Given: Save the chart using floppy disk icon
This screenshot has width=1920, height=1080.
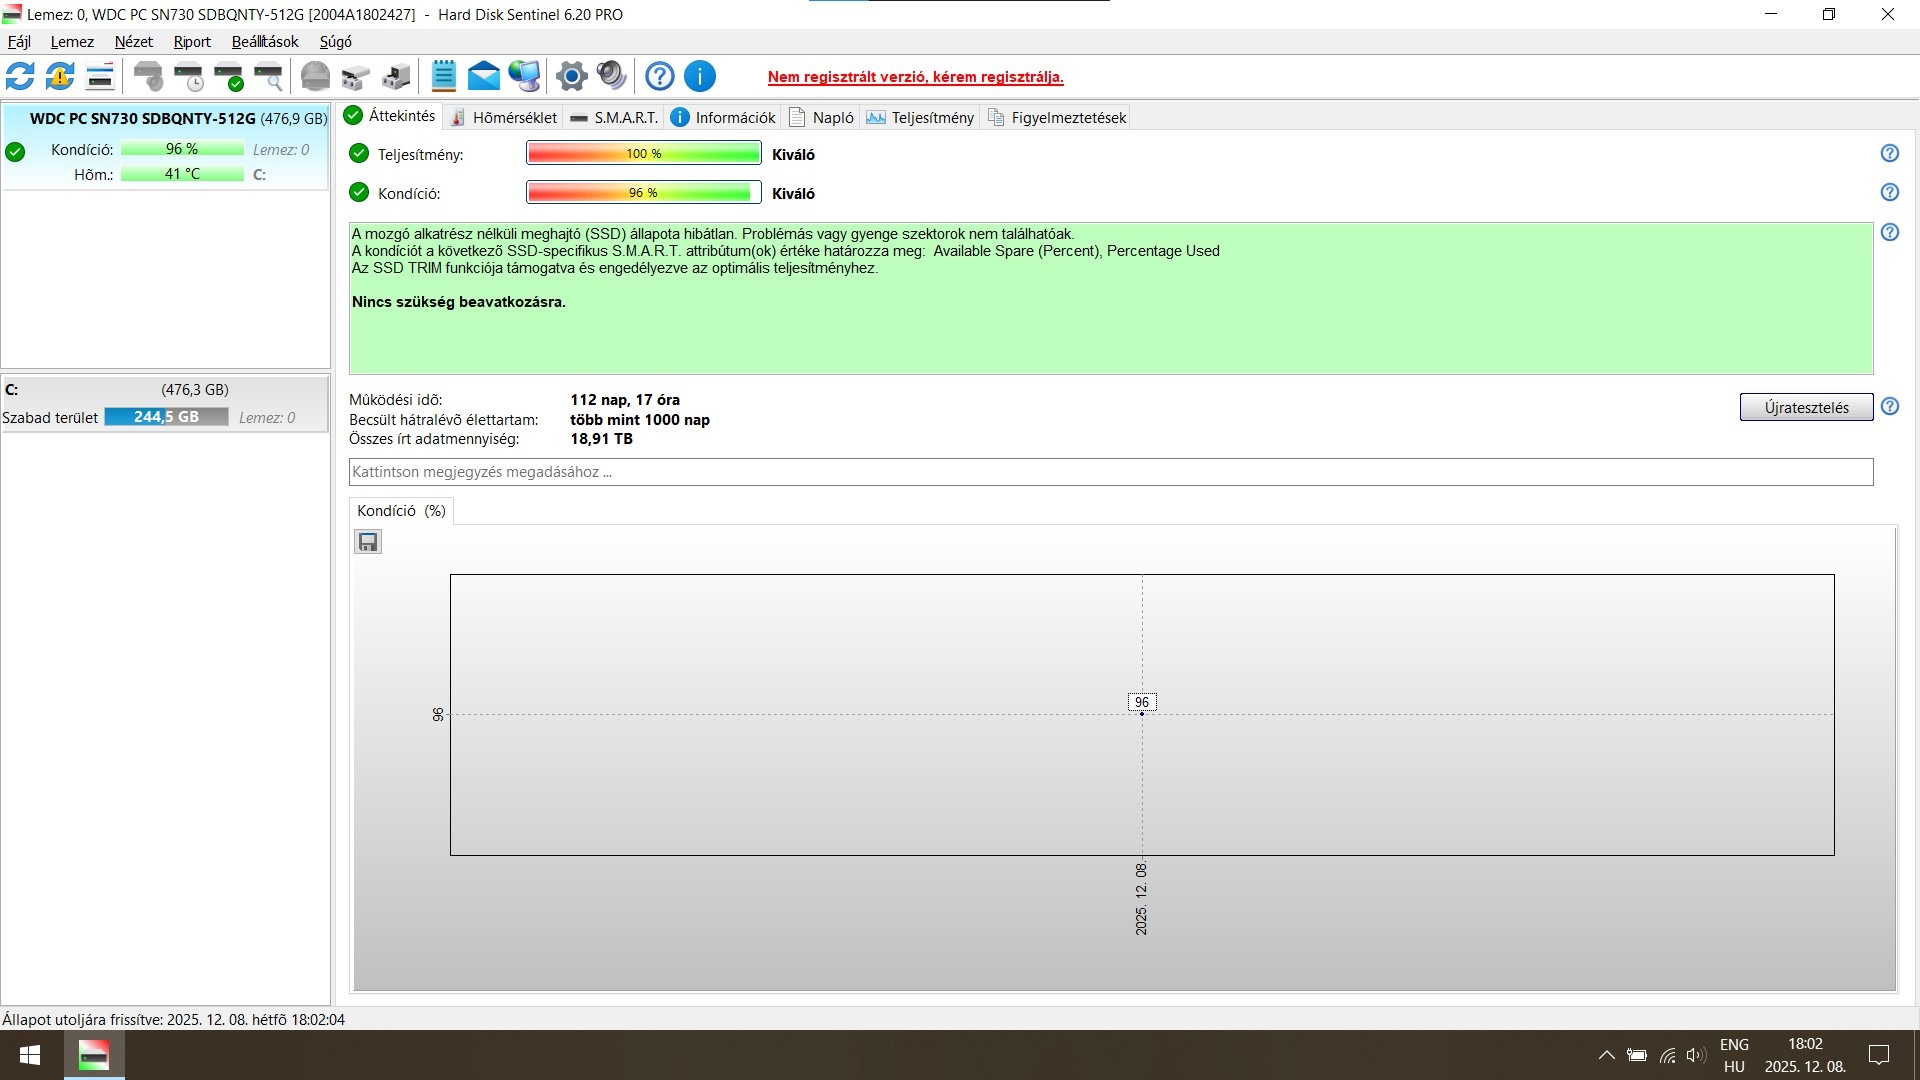Looking at the screenshot, I should coord(368,542).
